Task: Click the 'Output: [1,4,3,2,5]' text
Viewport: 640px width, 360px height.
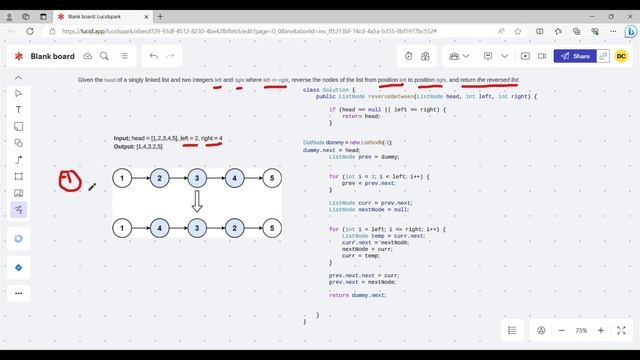Action: [138, 147]
